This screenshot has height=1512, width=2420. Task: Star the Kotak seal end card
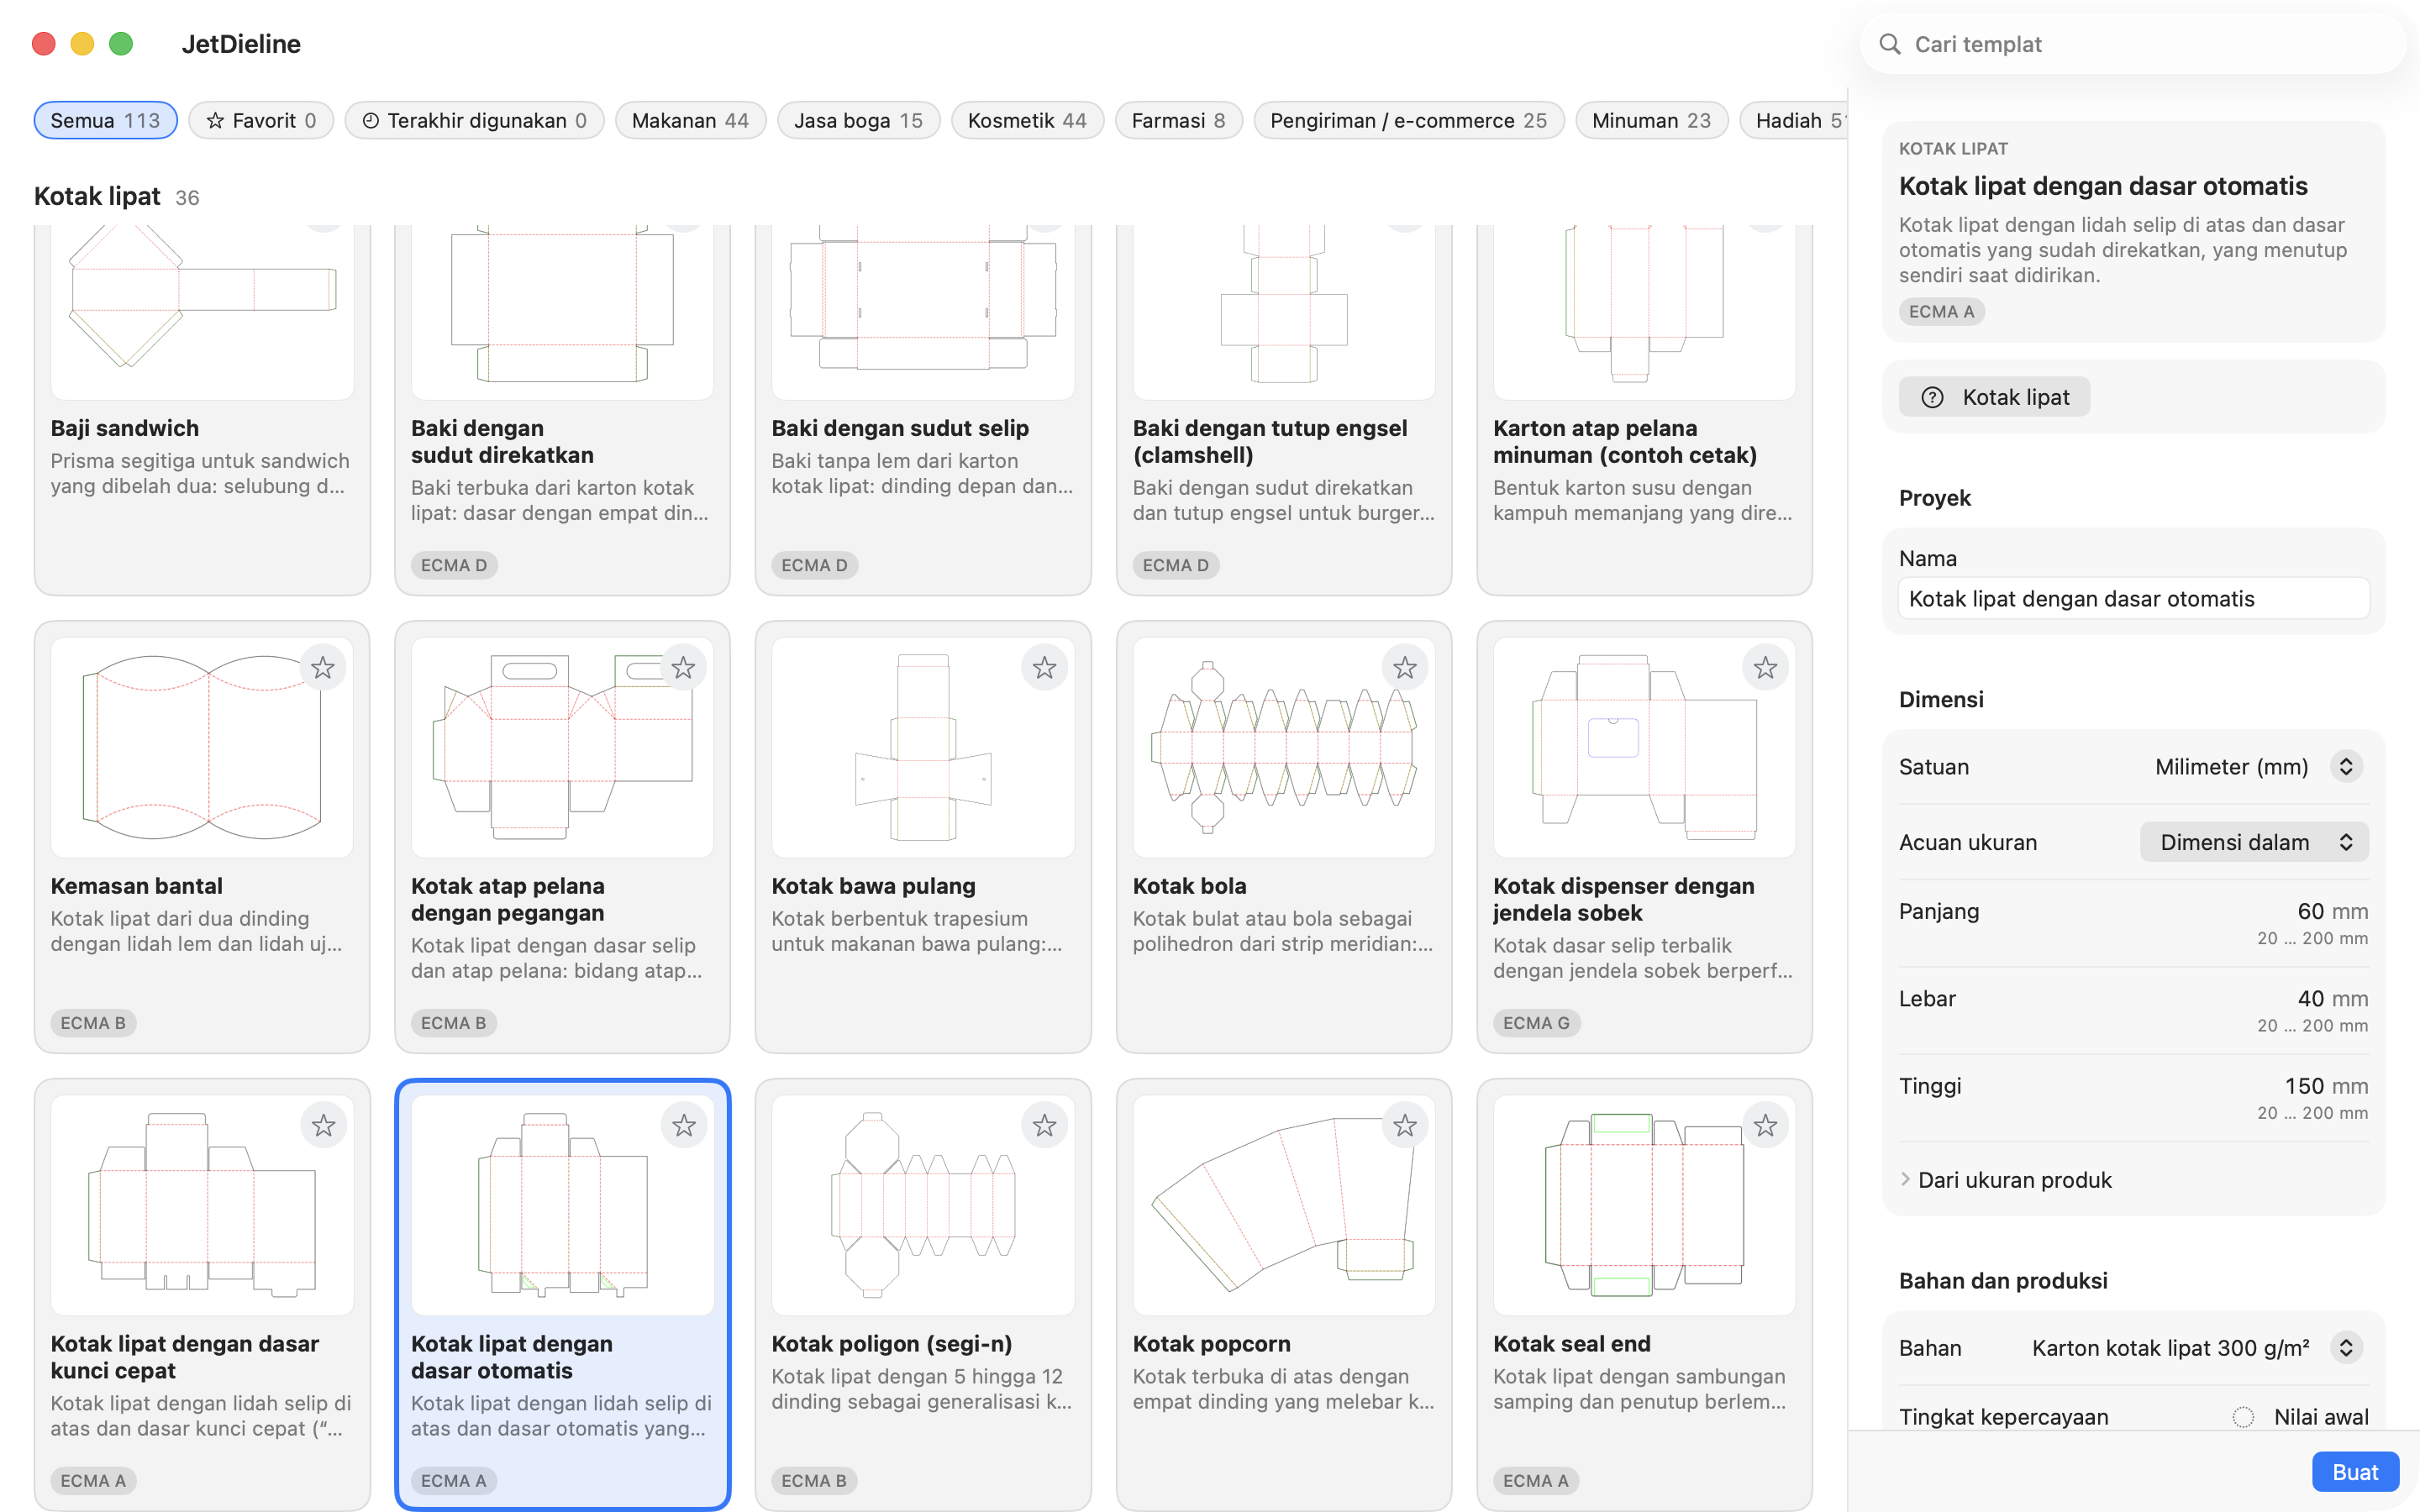pos(1766,1126)
